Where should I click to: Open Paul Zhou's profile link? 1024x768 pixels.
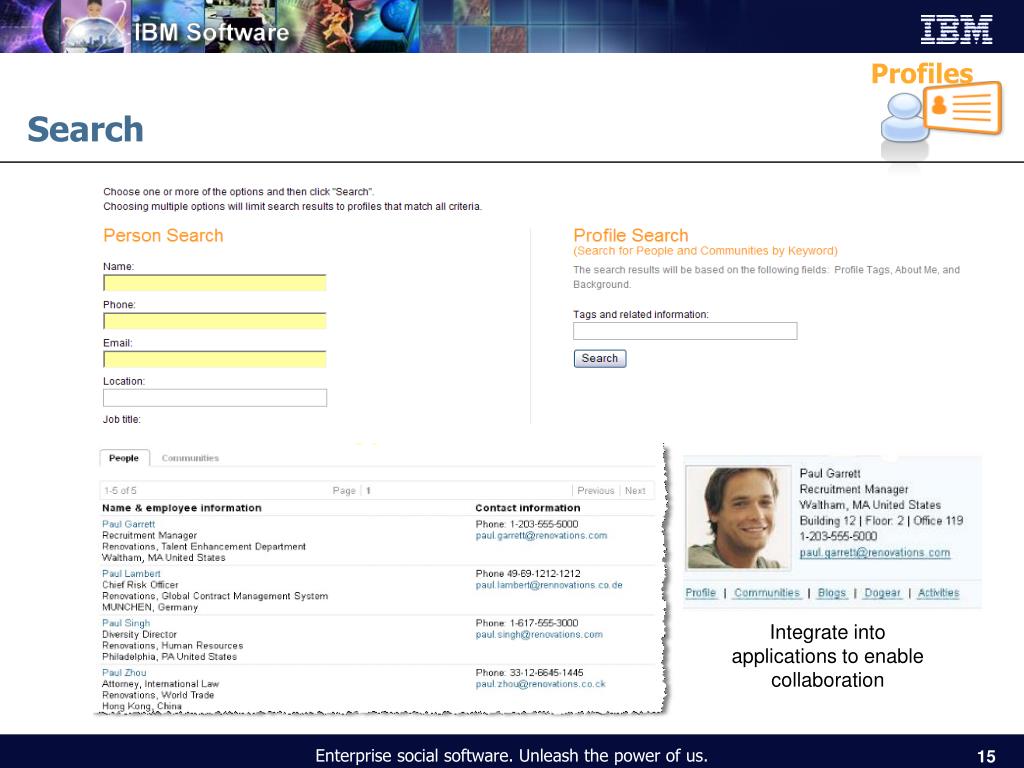pyautogui.click(x=124, y=673)
